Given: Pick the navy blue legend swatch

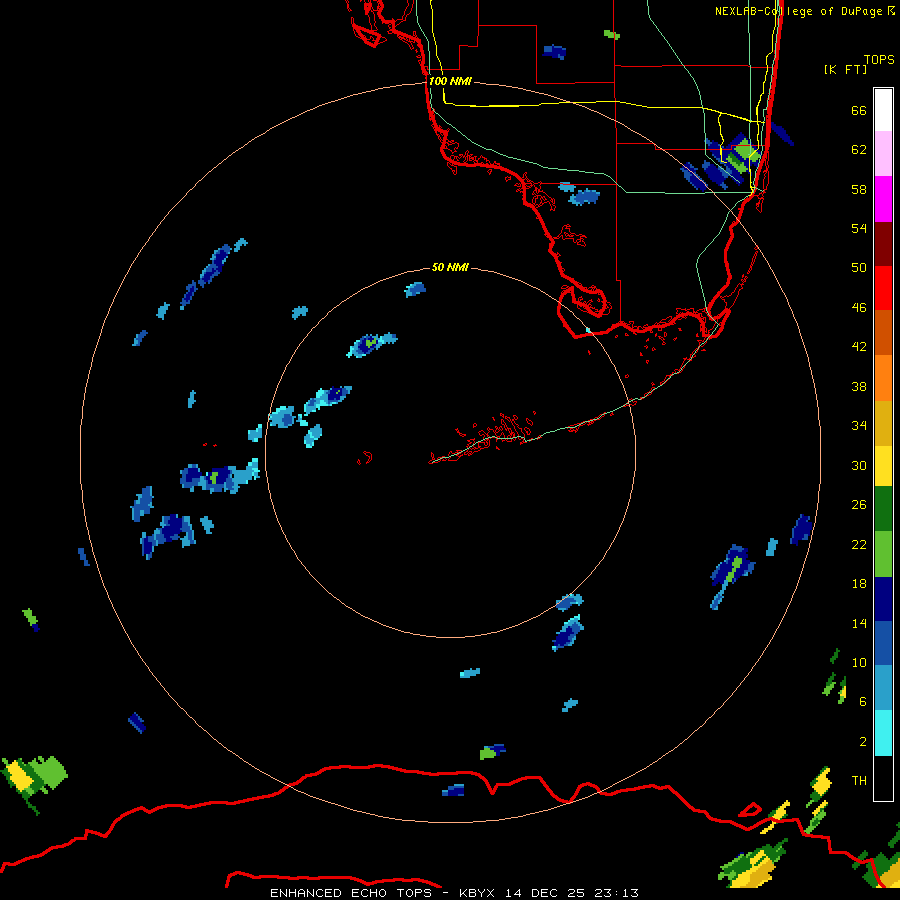Looking at the screenshot, I should click(883, 599).
